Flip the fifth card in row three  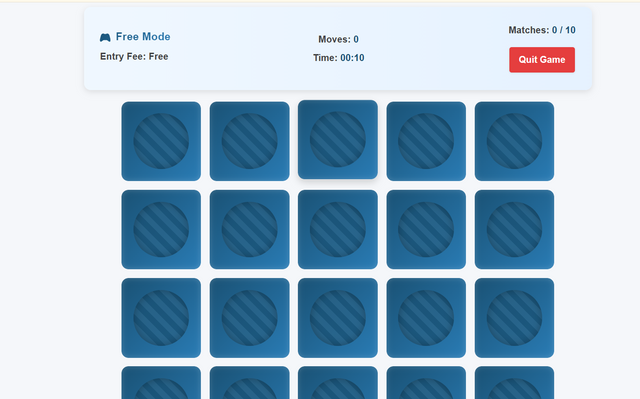click(514, 318)
